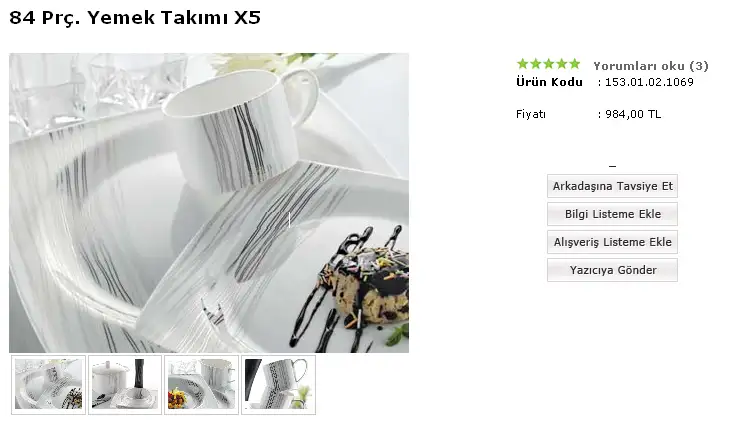Image resolution: width=754 pixels, height=425 pixels.
Task: Select the thumbnail with the colorful salad
Action: tap(201, 385)
